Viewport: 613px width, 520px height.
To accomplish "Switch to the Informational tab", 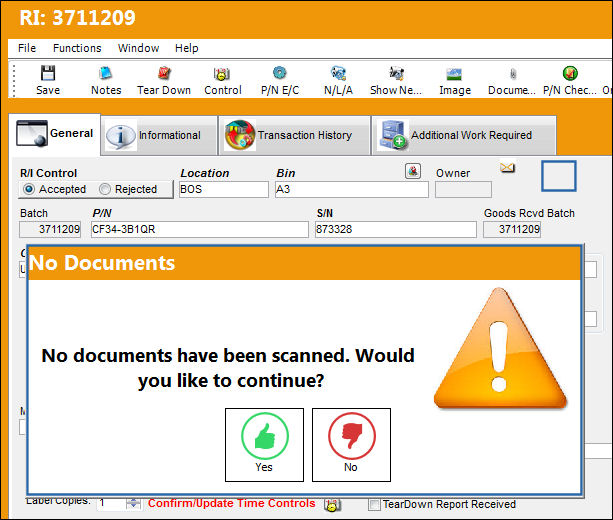I will pyautogui.click(x=159, y=135).
